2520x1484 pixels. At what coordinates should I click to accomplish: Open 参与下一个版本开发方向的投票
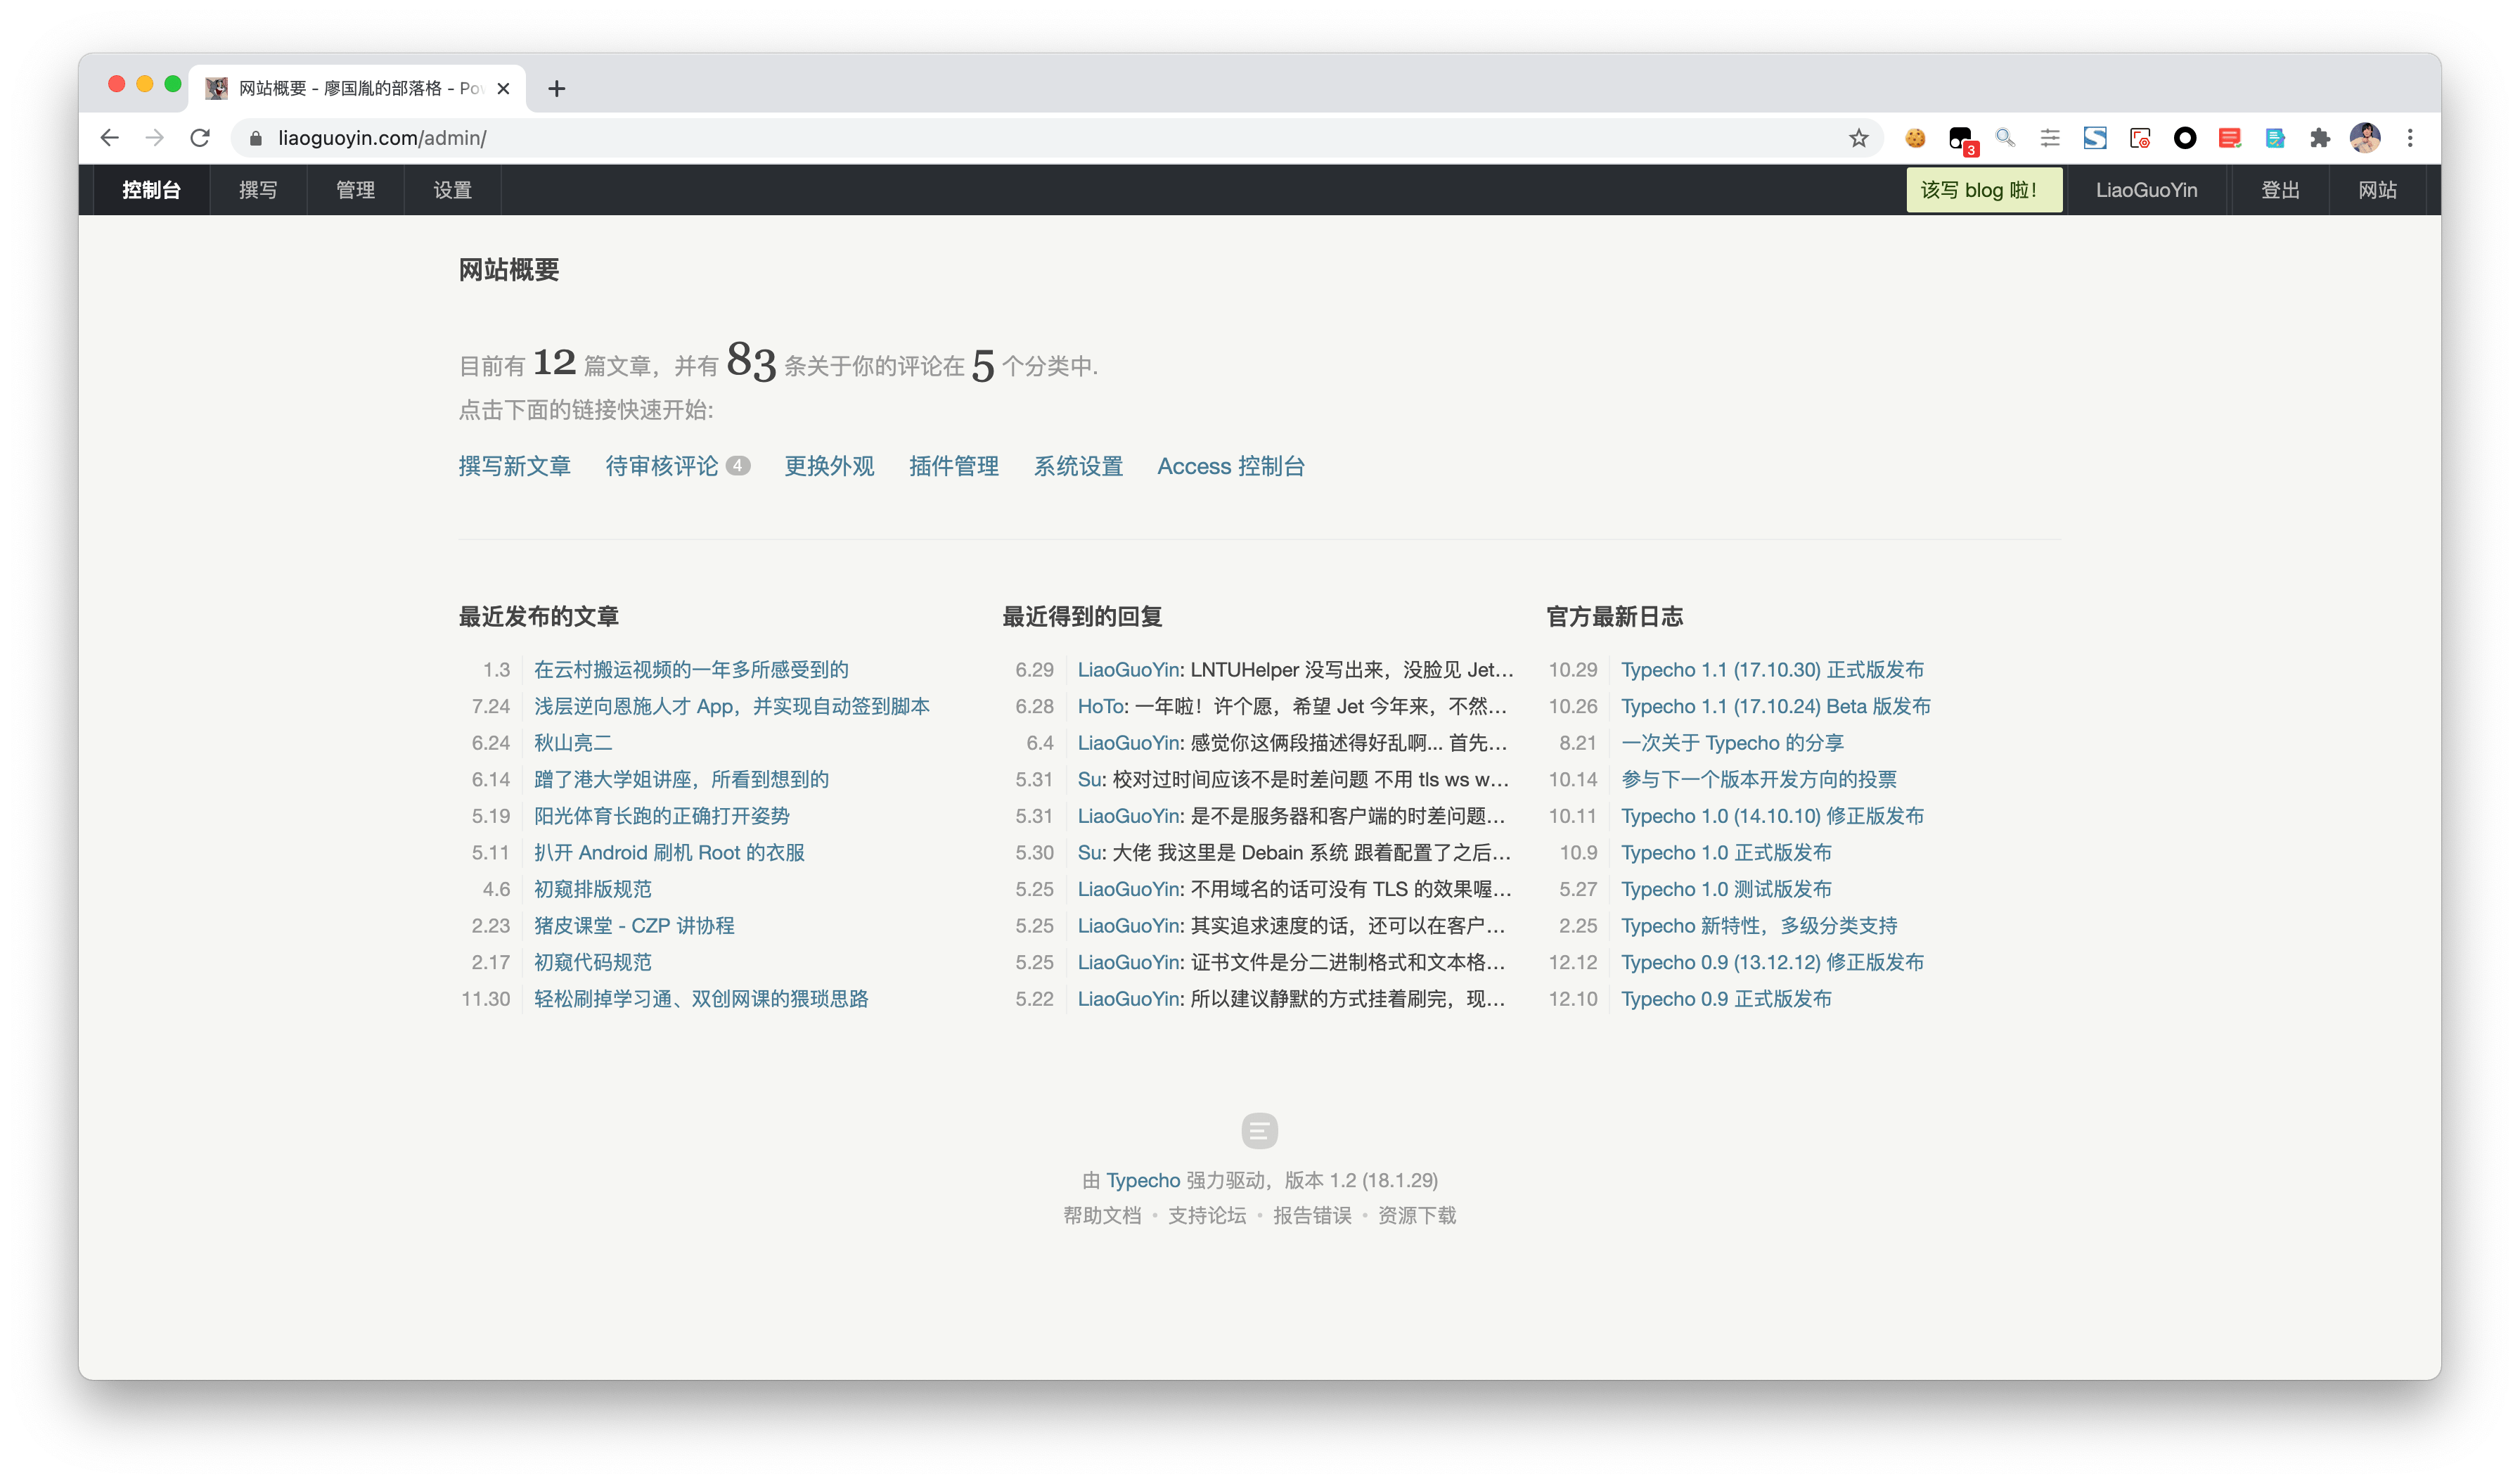(x=1758, y=779)
